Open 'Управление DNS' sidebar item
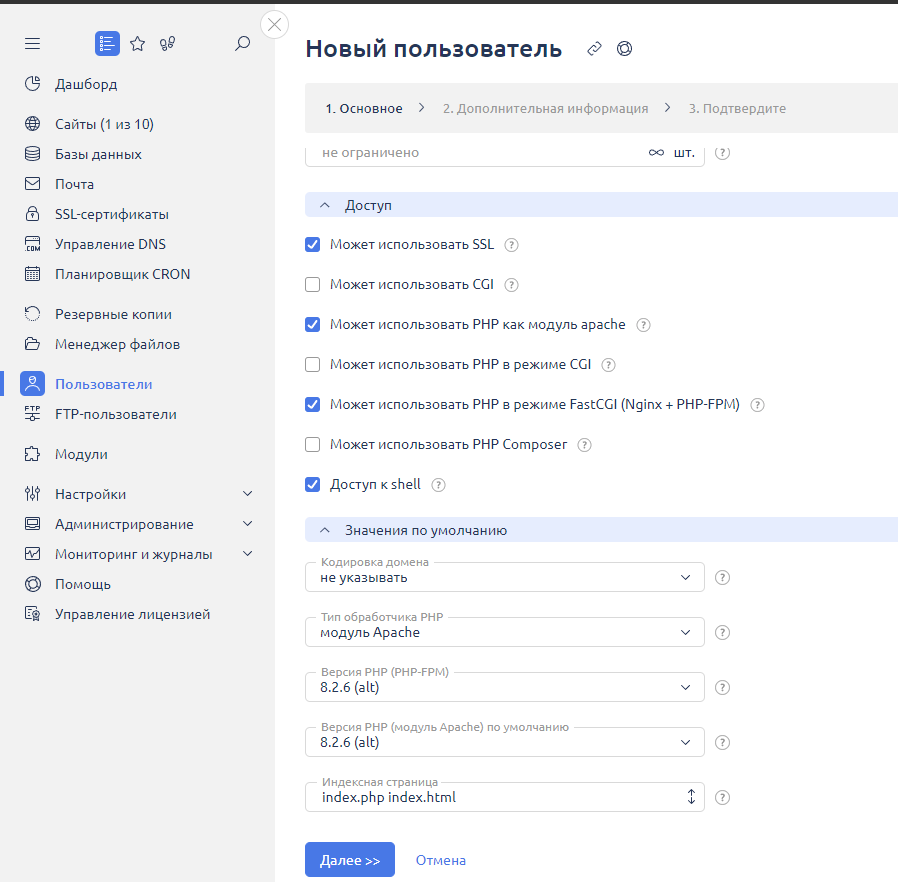Viewport: 898px width, 882px height. tap(111, 244)
